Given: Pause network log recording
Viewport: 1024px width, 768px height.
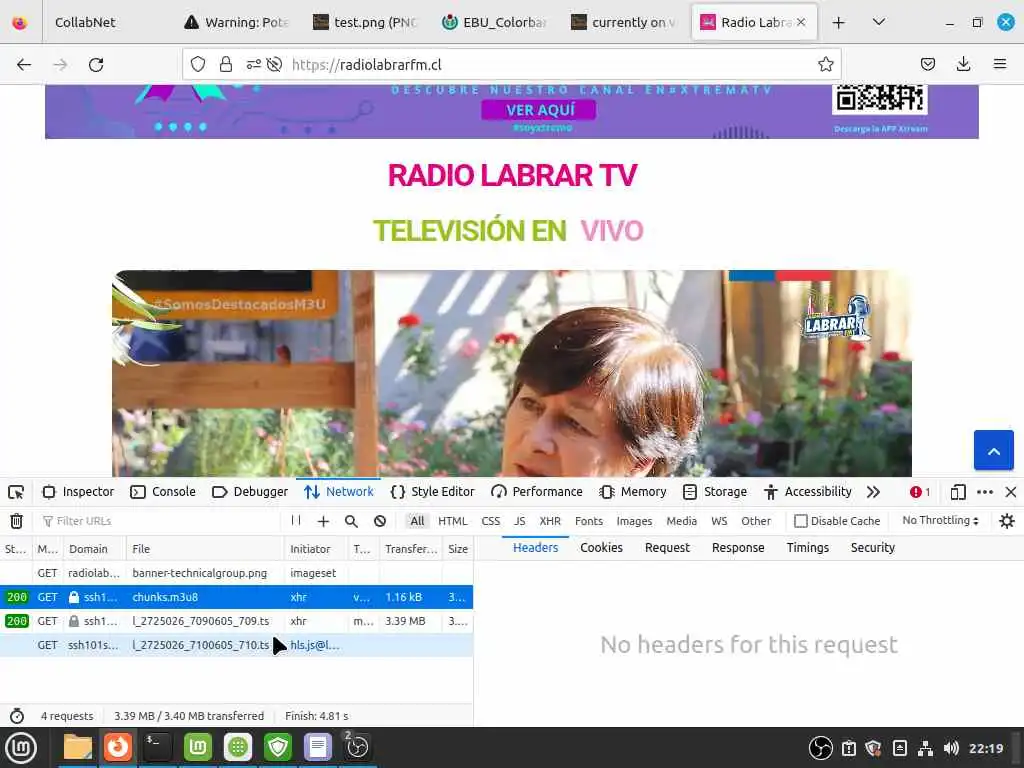Looking at the screenshot, I should coord(296,520).
